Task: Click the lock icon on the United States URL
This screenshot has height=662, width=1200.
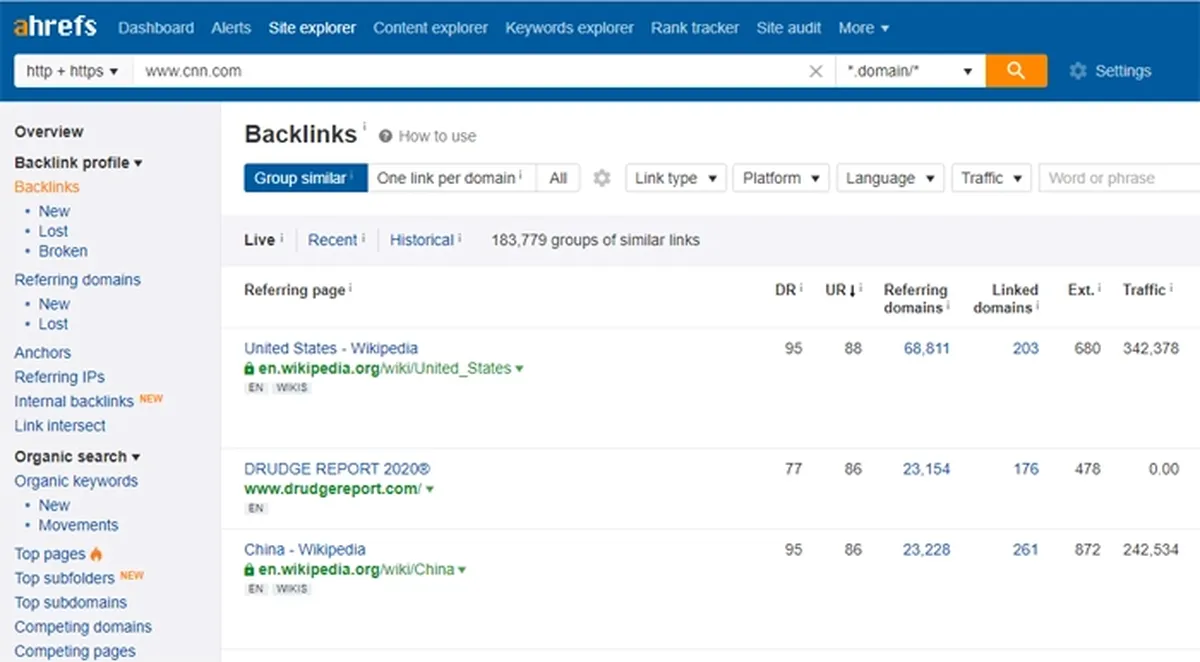Action: (x=249, y=369)
